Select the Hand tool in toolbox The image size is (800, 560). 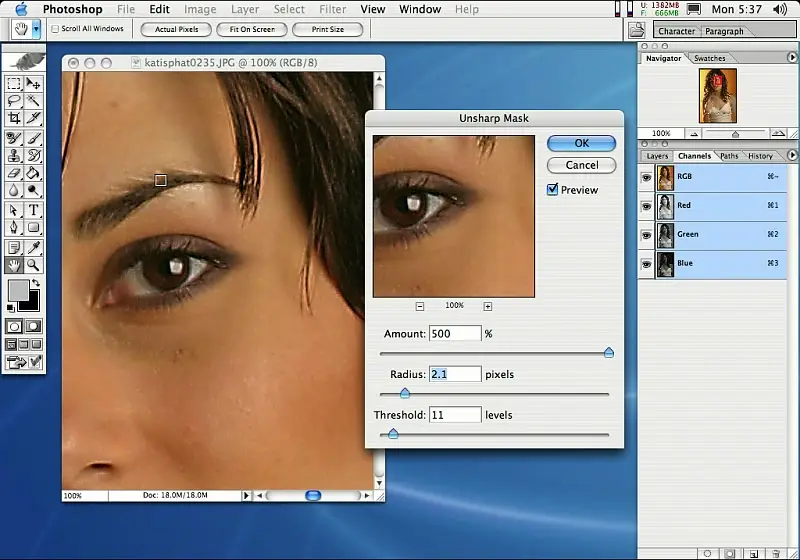coord(14,265)
